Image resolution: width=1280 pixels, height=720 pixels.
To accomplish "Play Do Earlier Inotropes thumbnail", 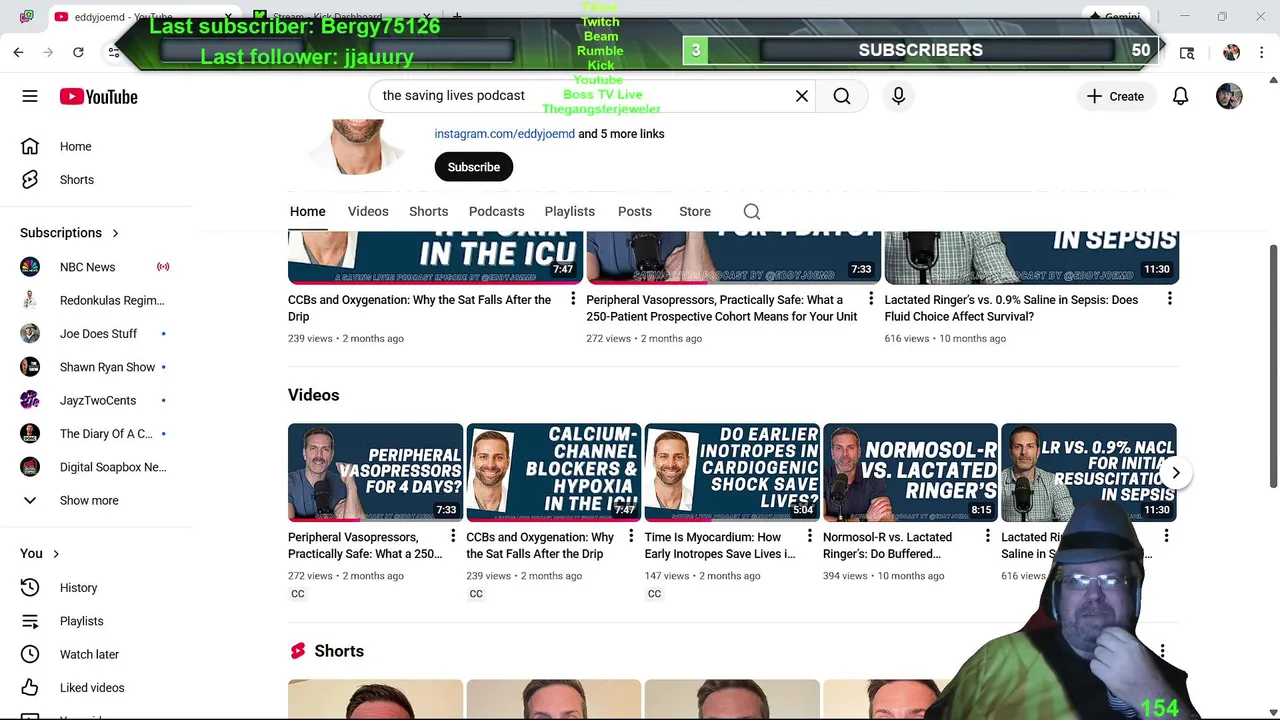I will pos(732,472).
